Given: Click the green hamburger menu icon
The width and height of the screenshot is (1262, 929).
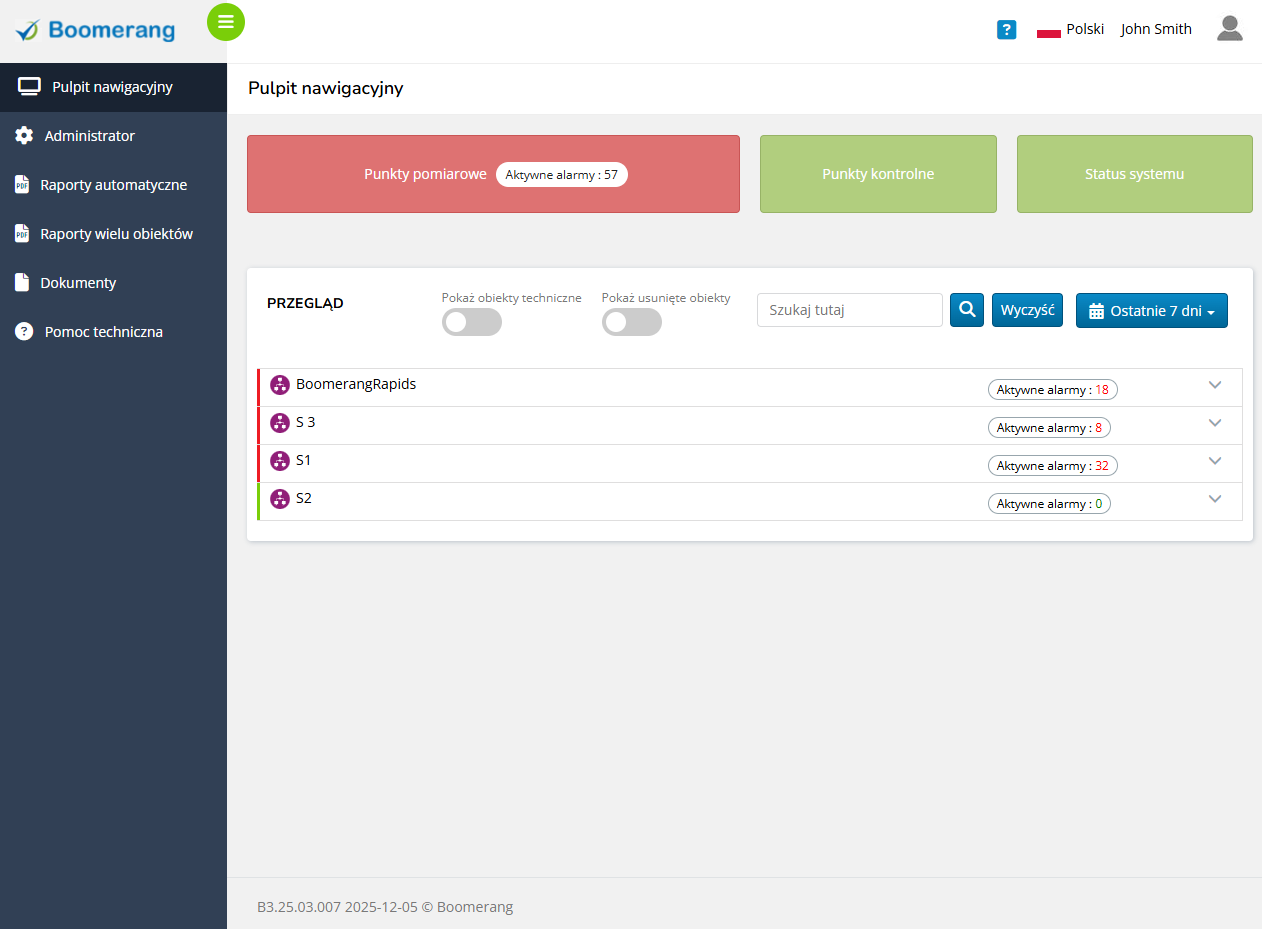Looking at the screenshot, I should tap(226, 22).
